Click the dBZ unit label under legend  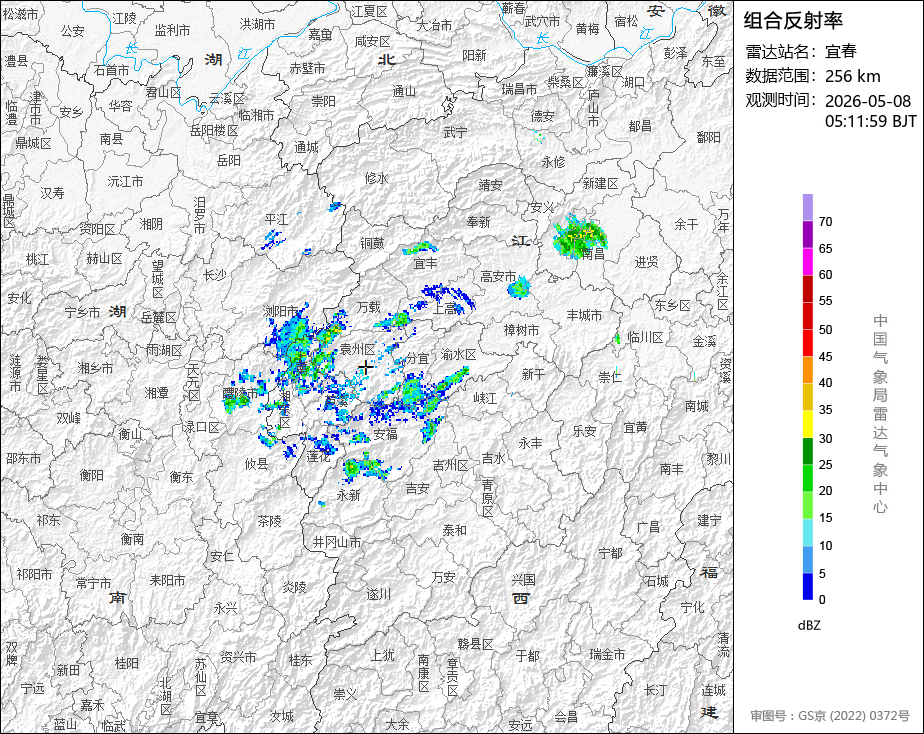click(809, 626)
